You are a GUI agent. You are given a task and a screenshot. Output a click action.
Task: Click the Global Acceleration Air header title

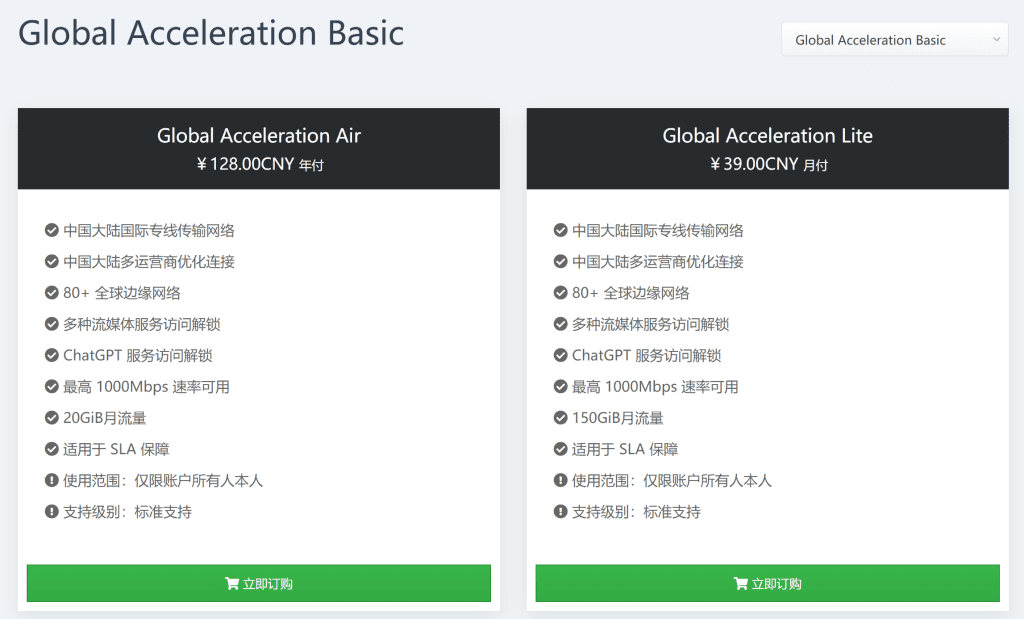259,136
